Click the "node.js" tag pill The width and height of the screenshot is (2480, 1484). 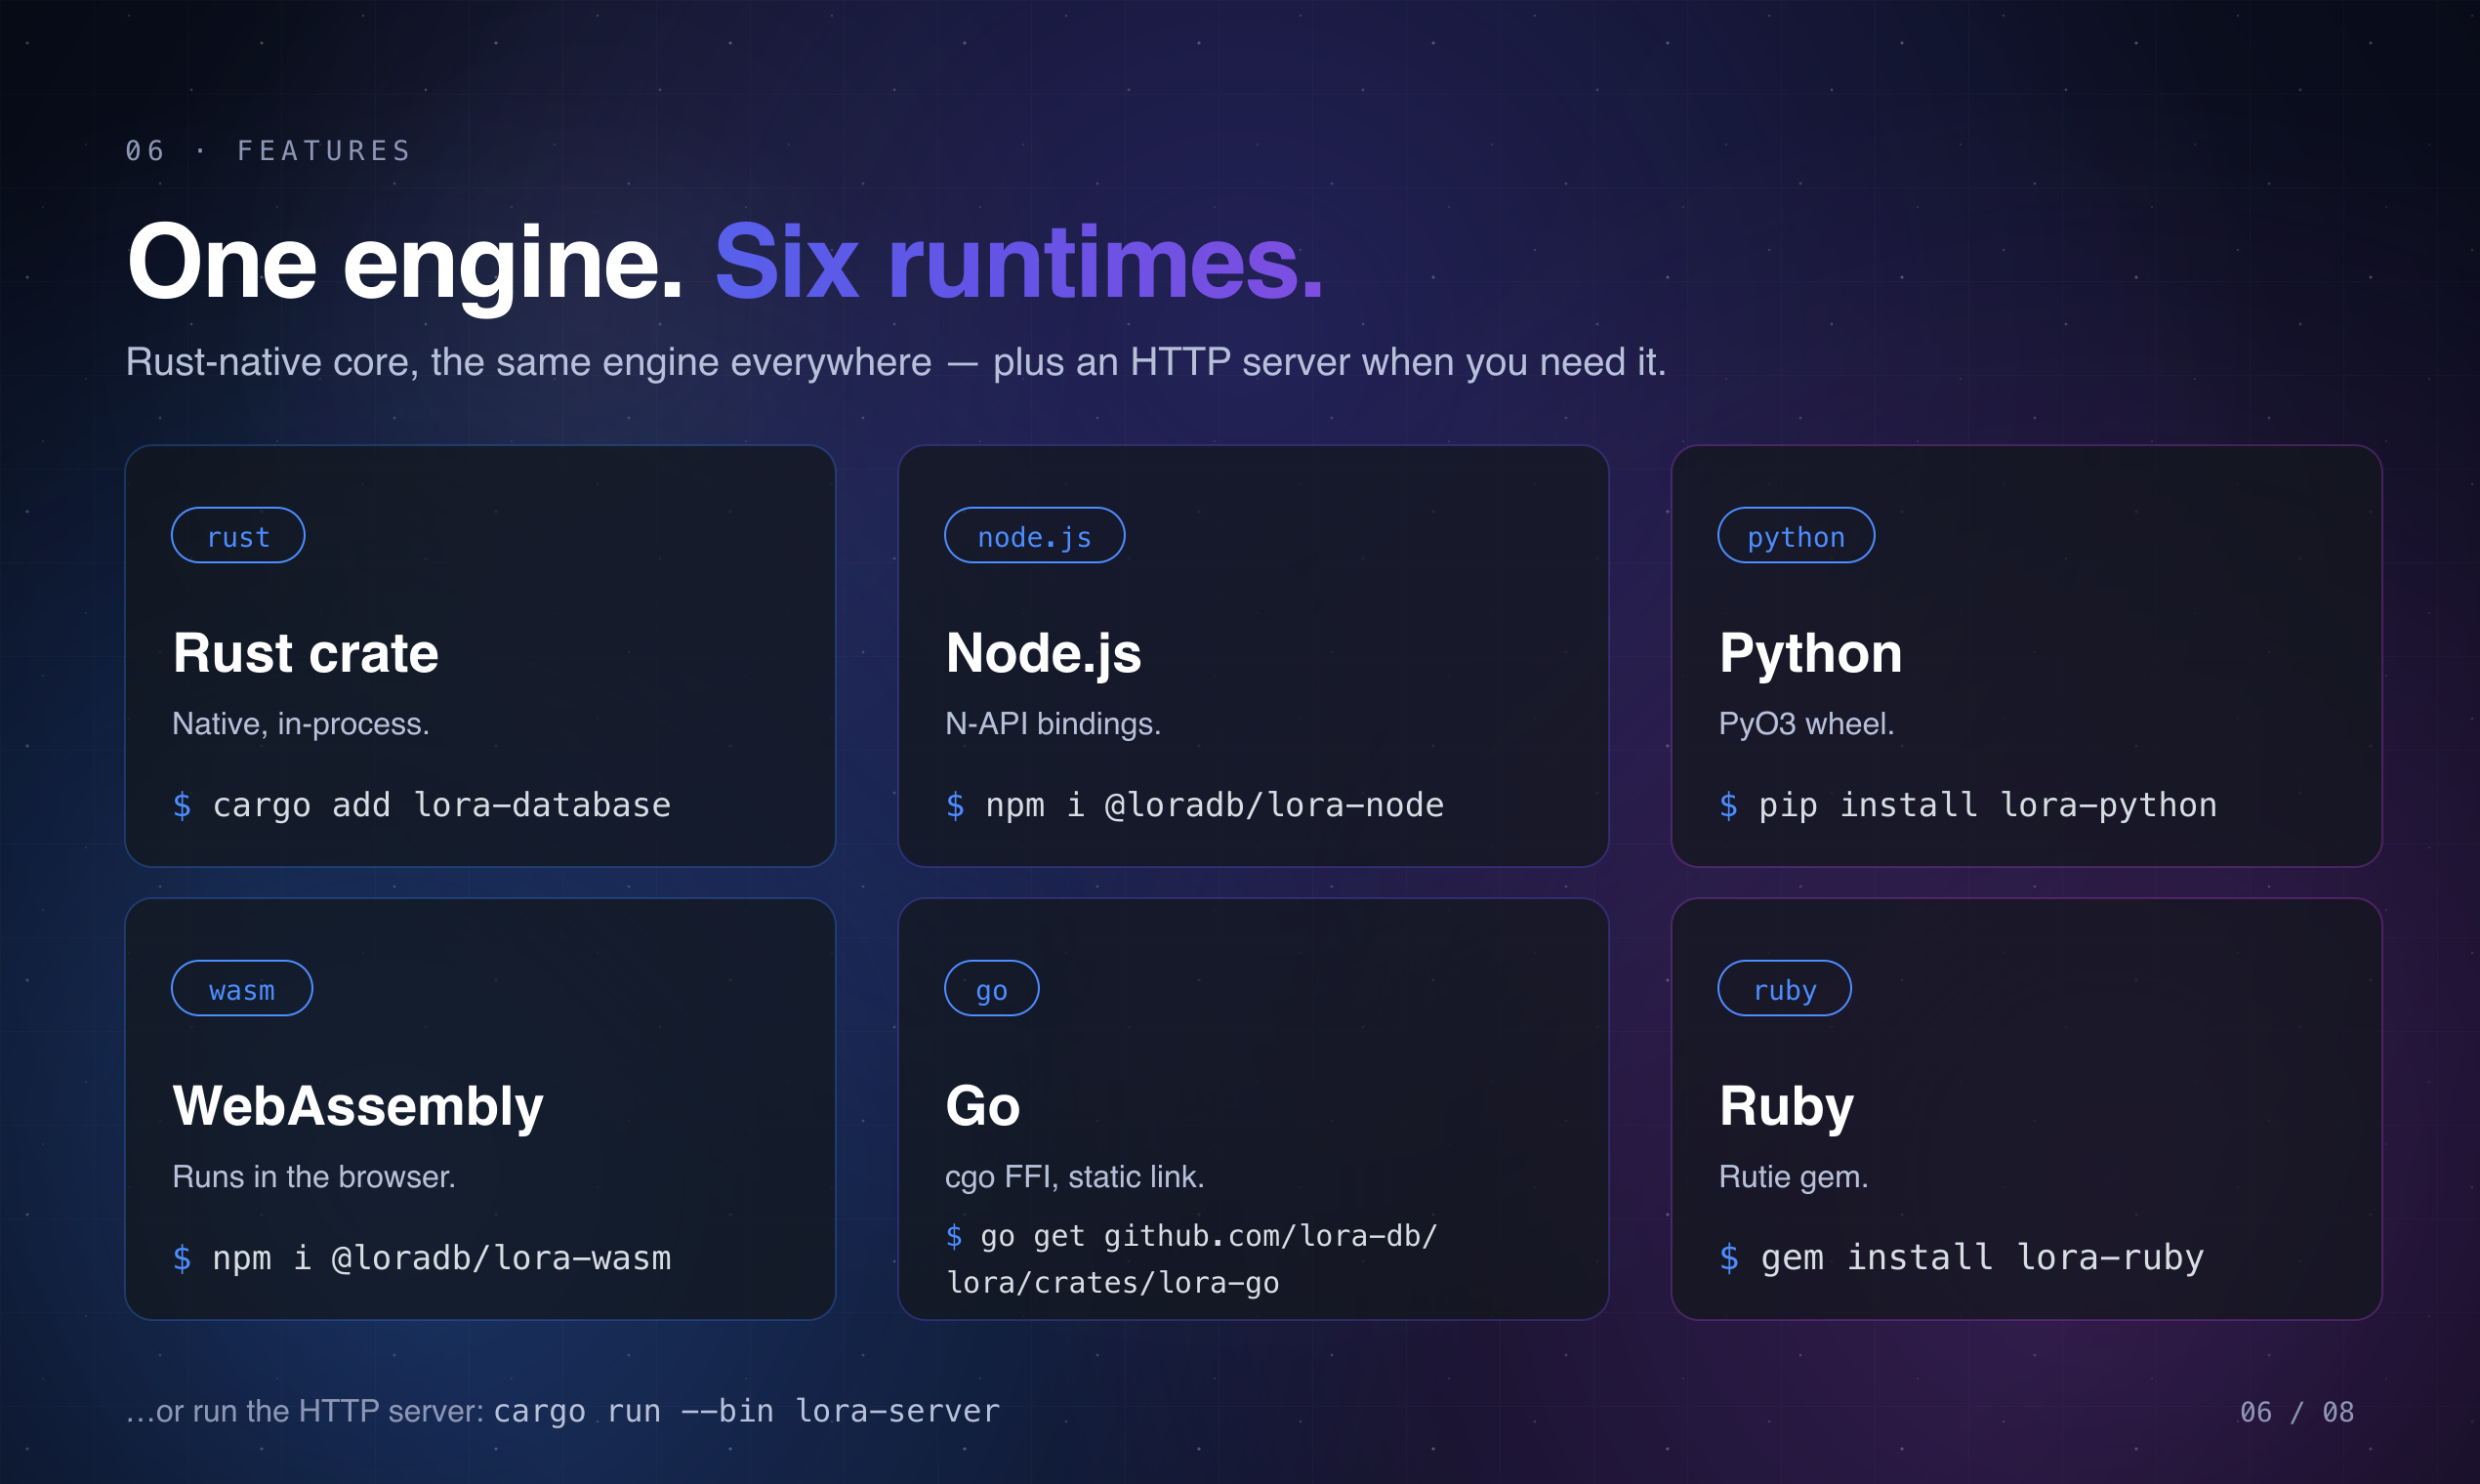pyautogui.click(x=1034, y=535)
